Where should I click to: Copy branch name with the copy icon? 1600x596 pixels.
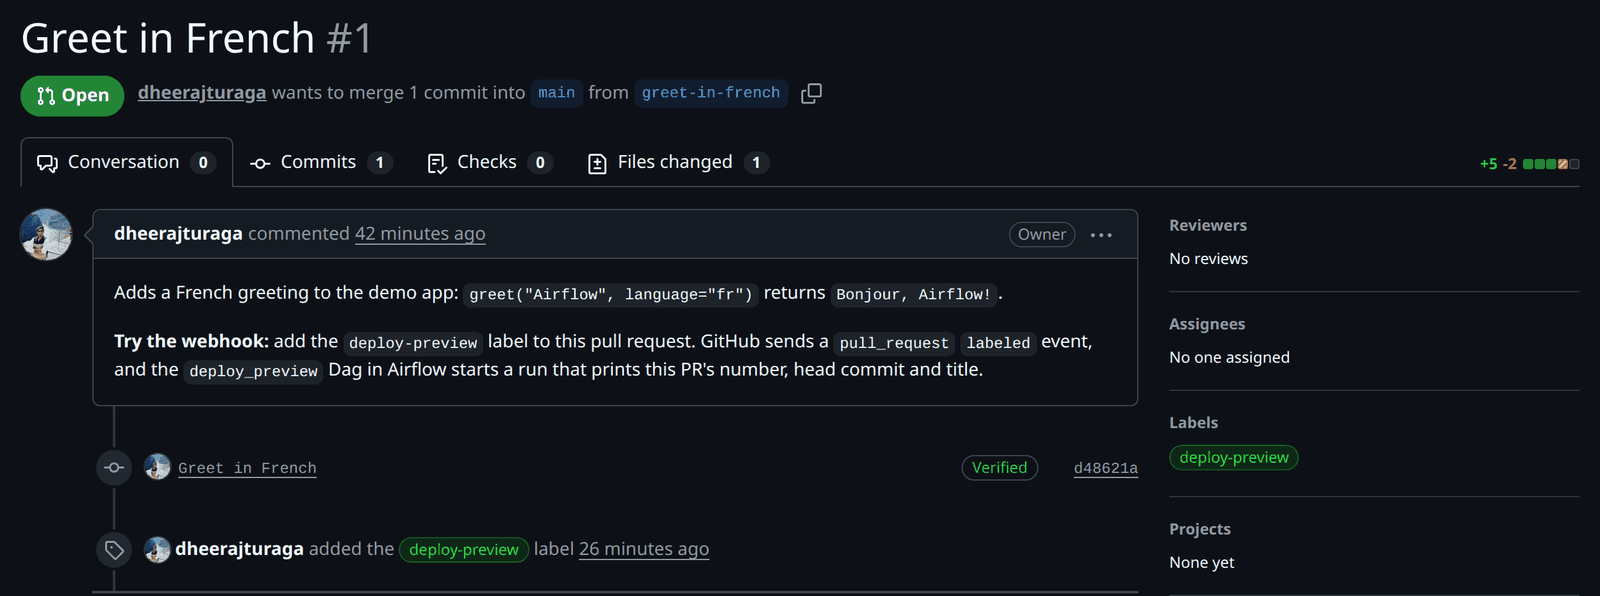(x=812, y=93)
